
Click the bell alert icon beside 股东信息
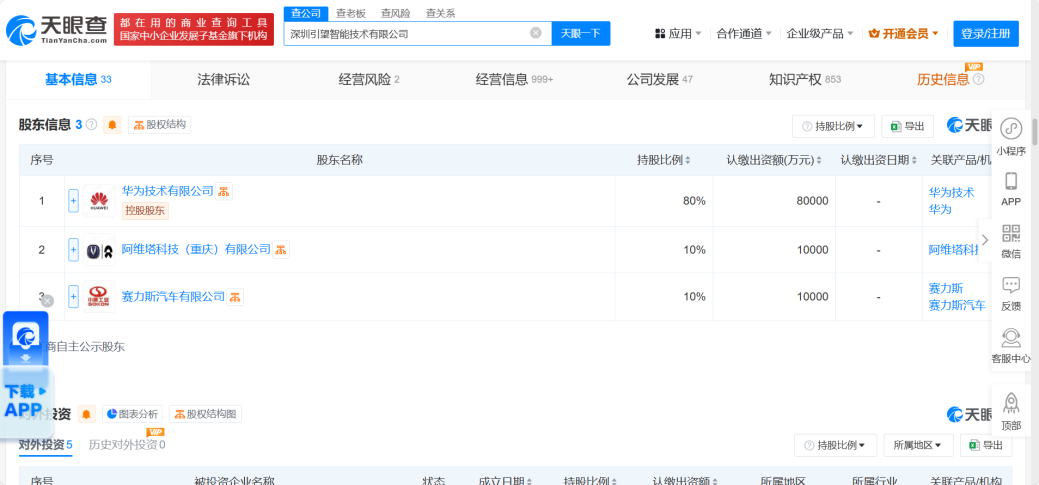click(x=112, y=125)
